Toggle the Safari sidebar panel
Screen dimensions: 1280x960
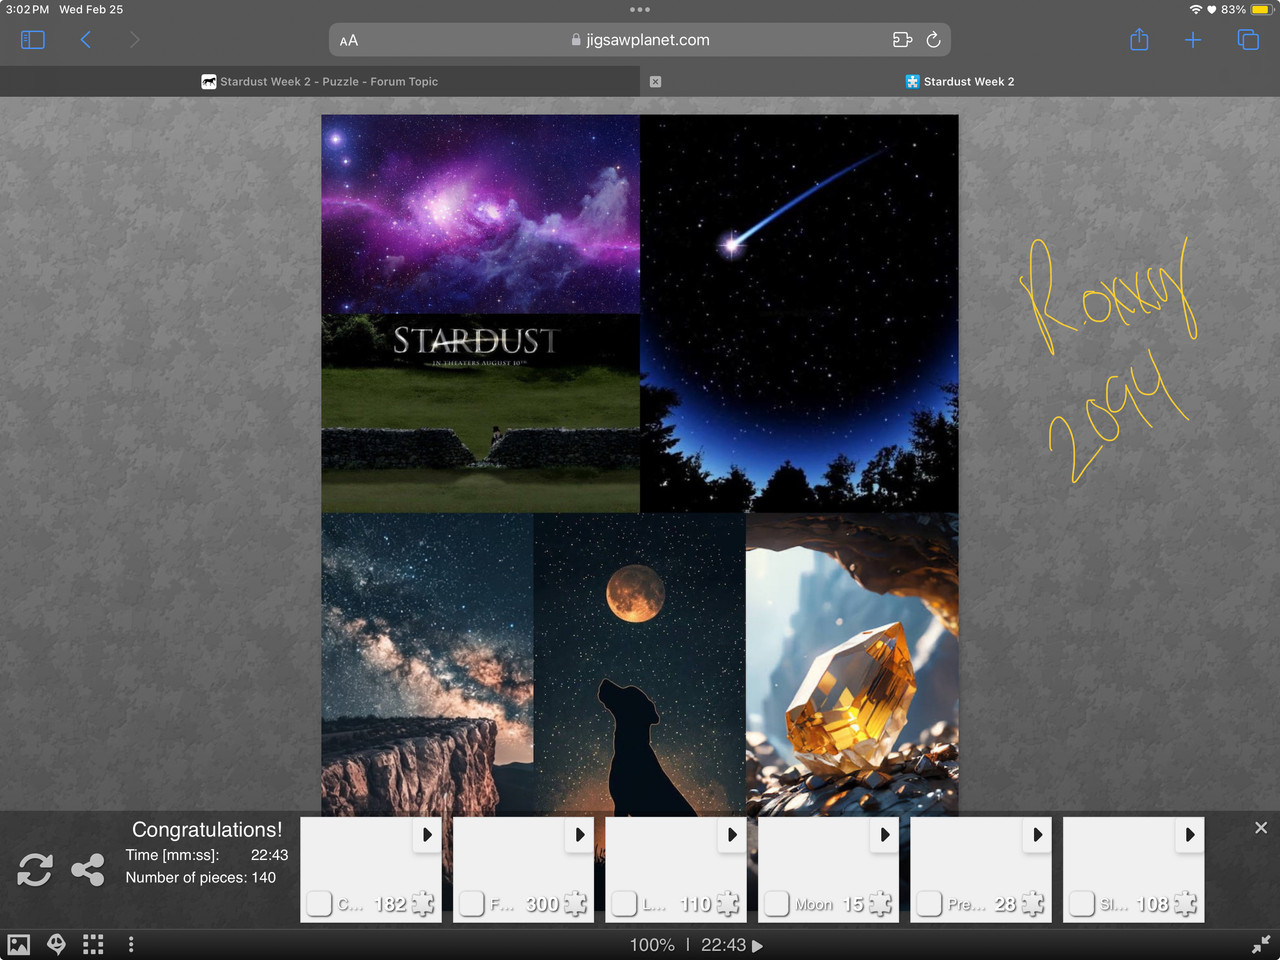tap(33, 40)
